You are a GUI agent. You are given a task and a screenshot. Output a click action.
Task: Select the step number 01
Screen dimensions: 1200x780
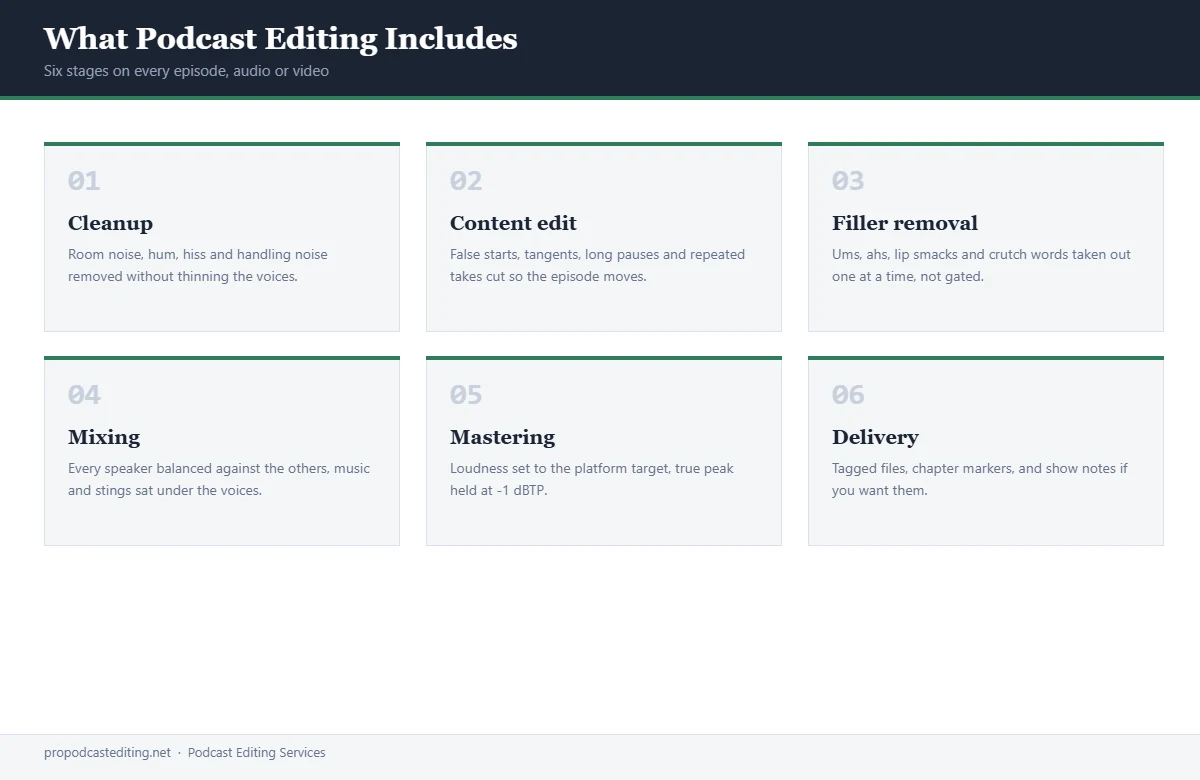coord(84,181)
